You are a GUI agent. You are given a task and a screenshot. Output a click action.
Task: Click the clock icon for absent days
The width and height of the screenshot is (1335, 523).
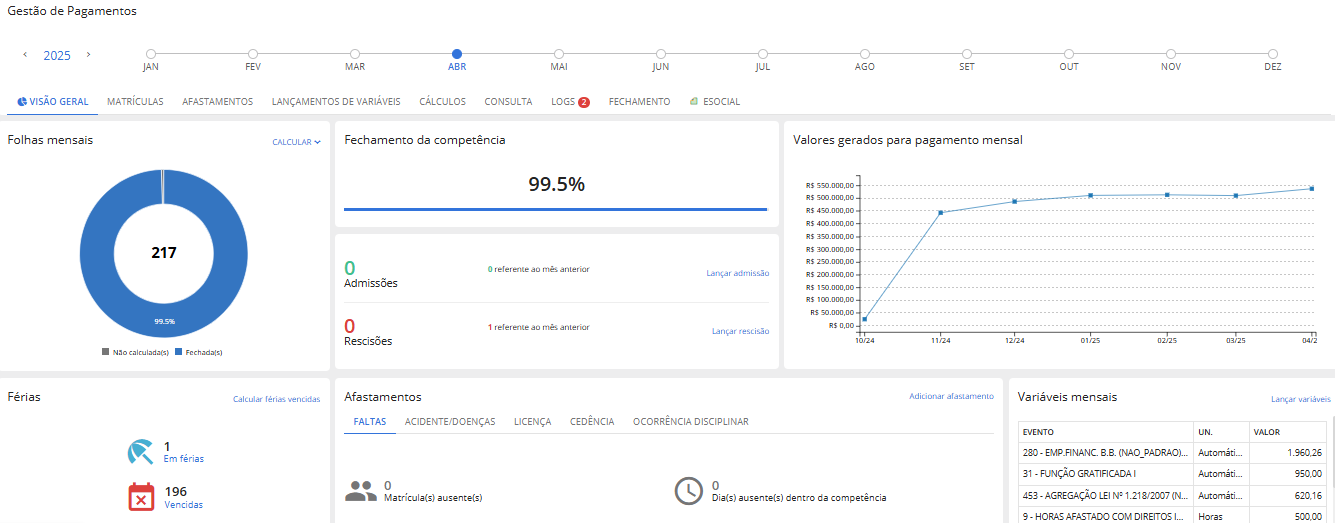tap(688, 491)
